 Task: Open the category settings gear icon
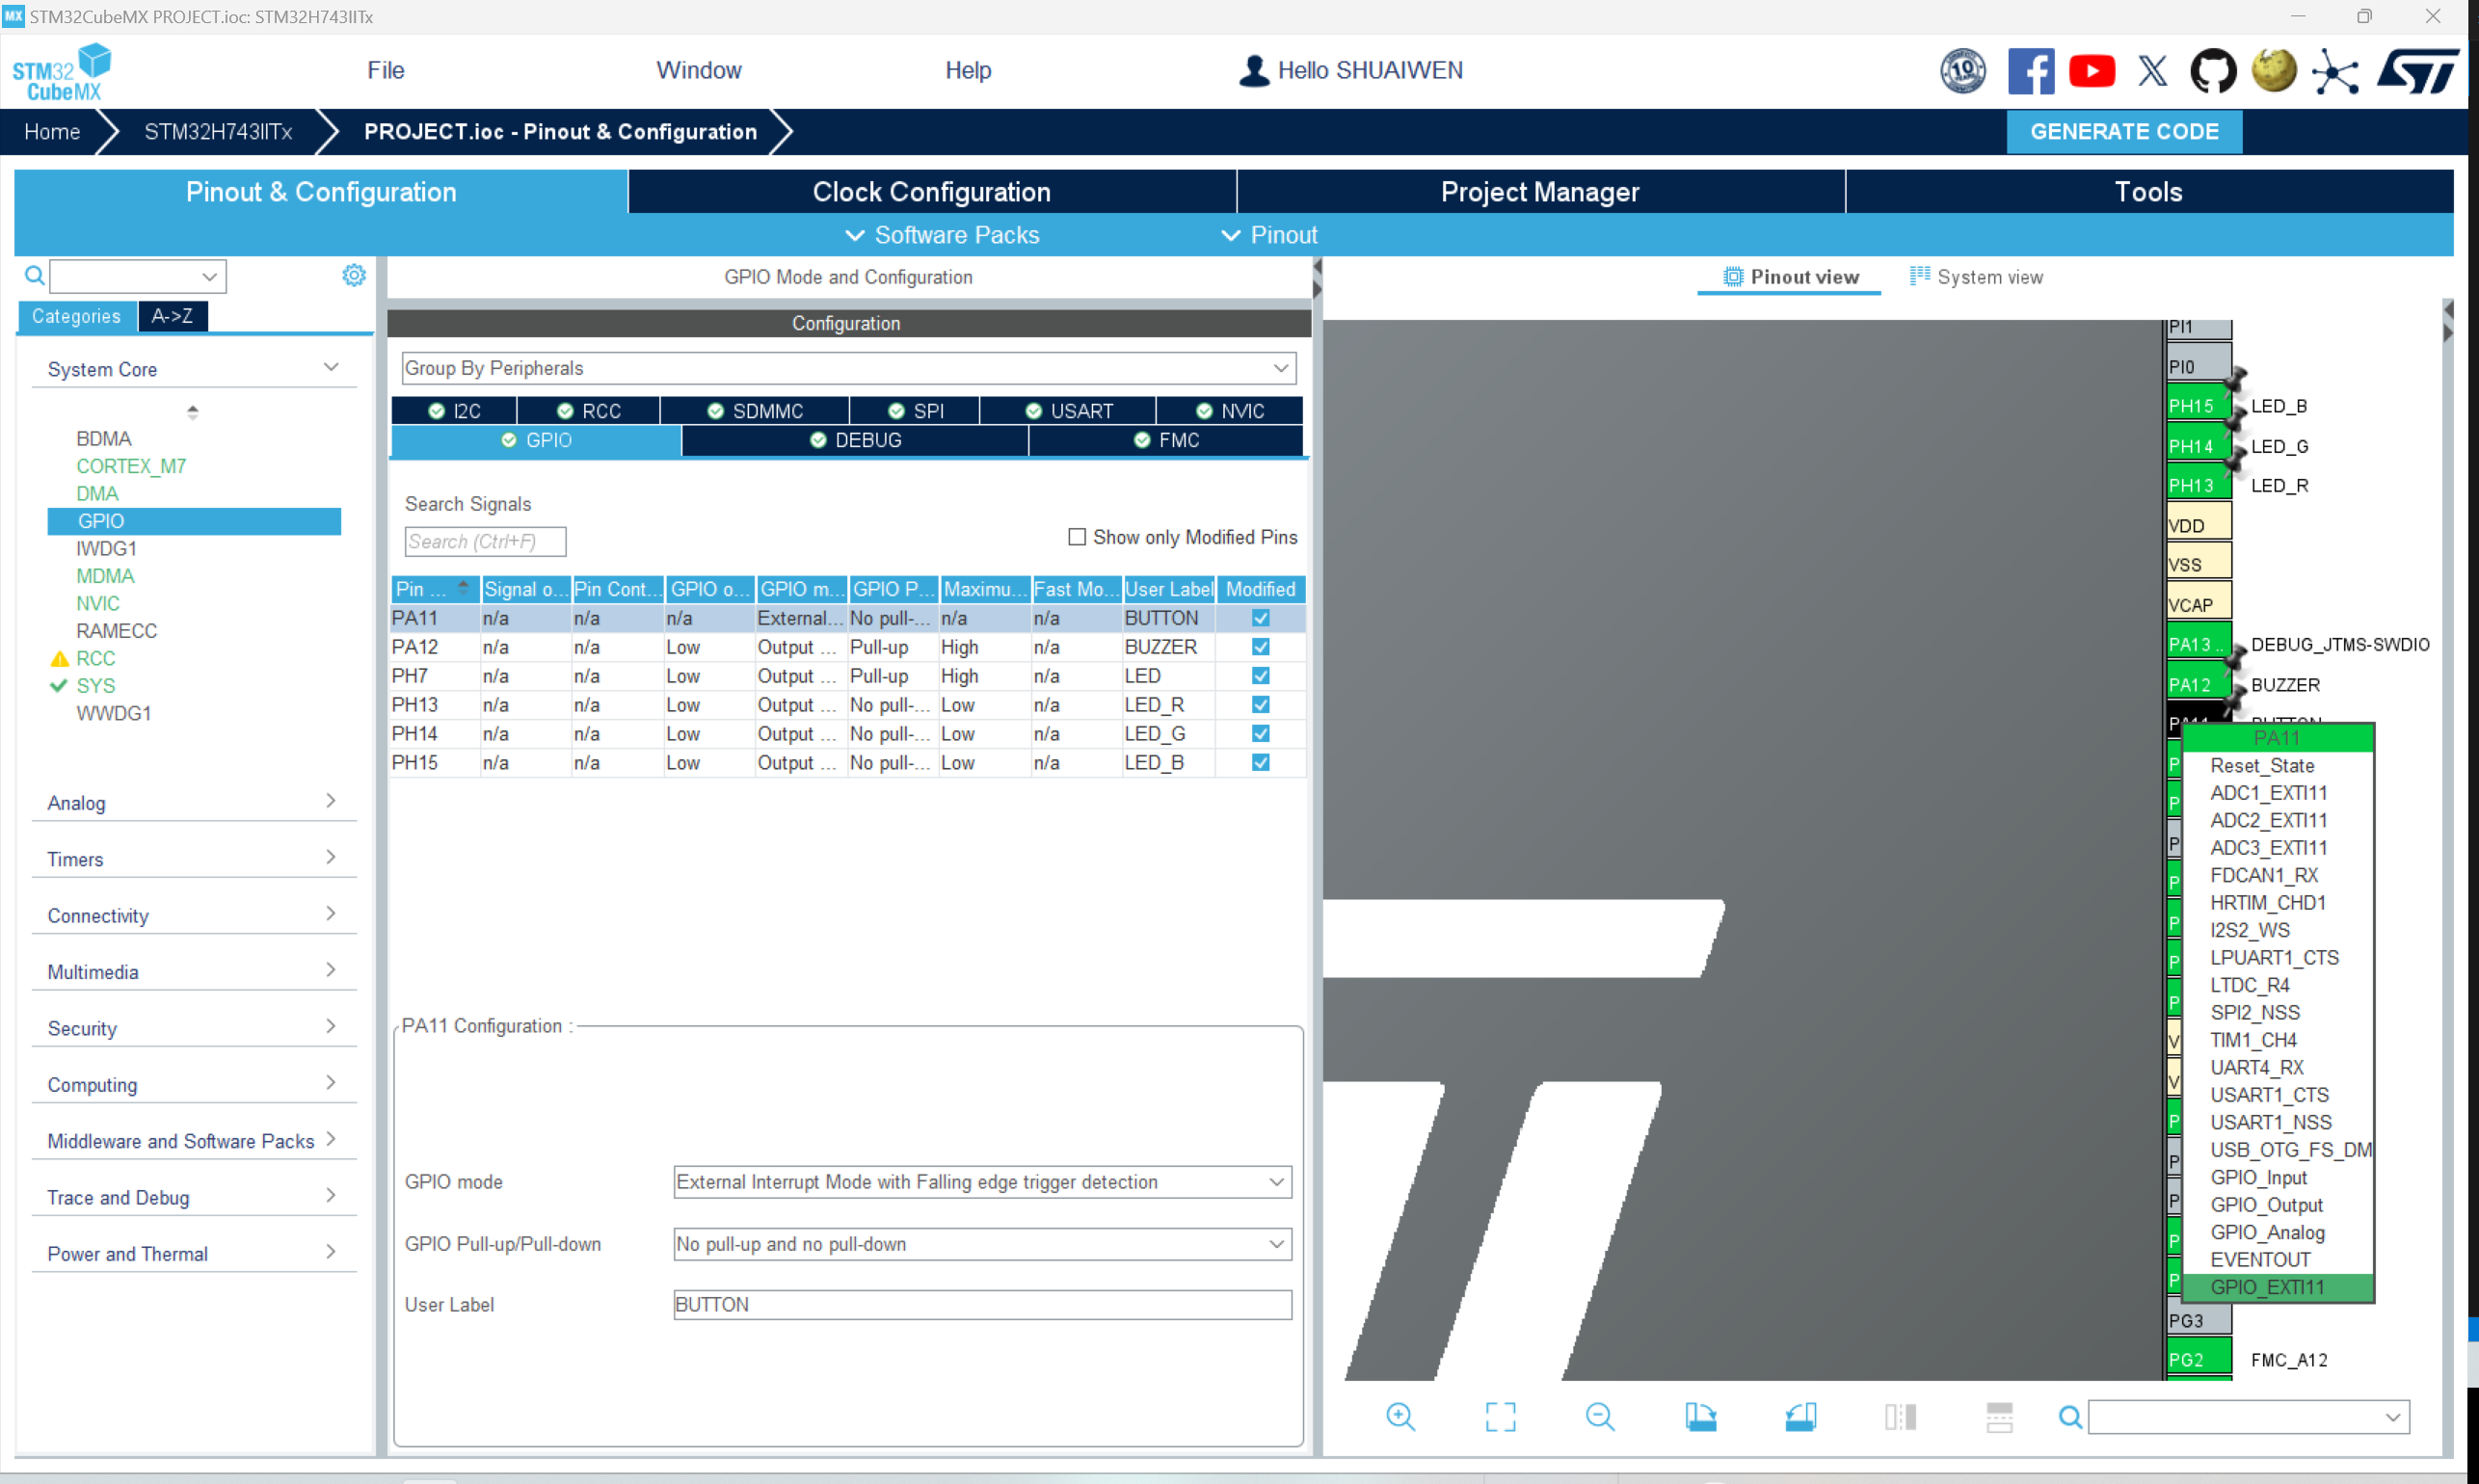(354, 275)
